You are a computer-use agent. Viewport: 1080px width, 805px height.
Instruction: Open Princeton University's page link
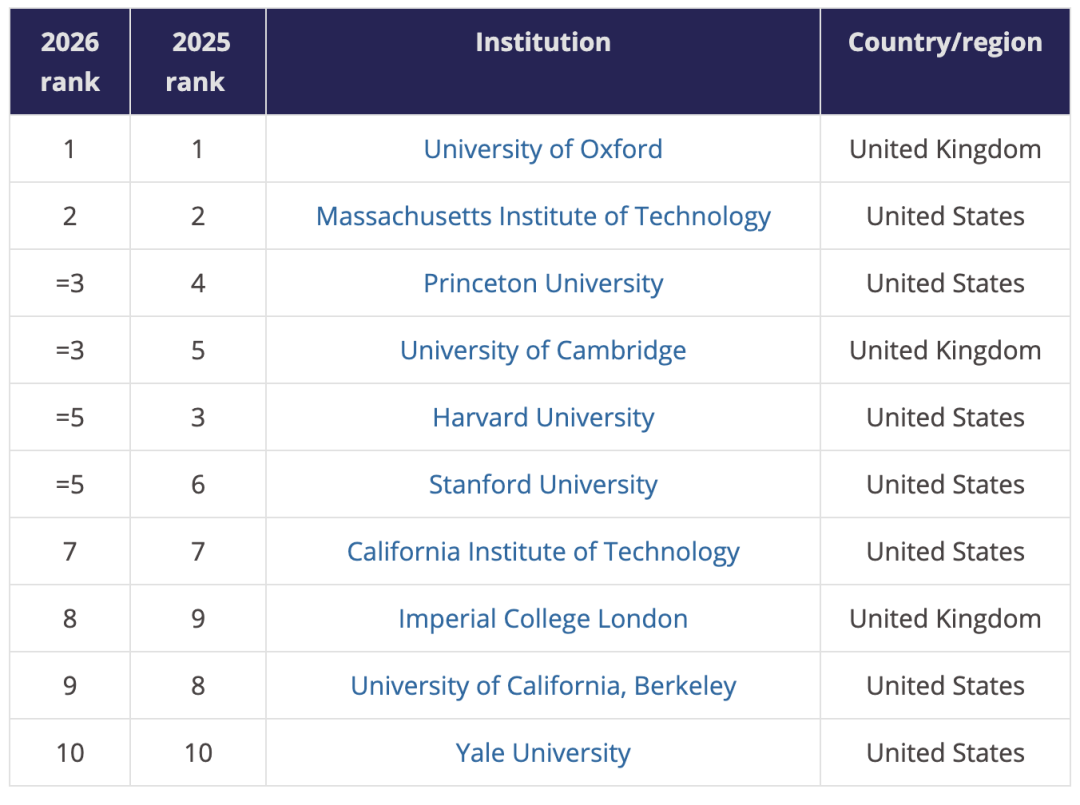coord(543,283)
